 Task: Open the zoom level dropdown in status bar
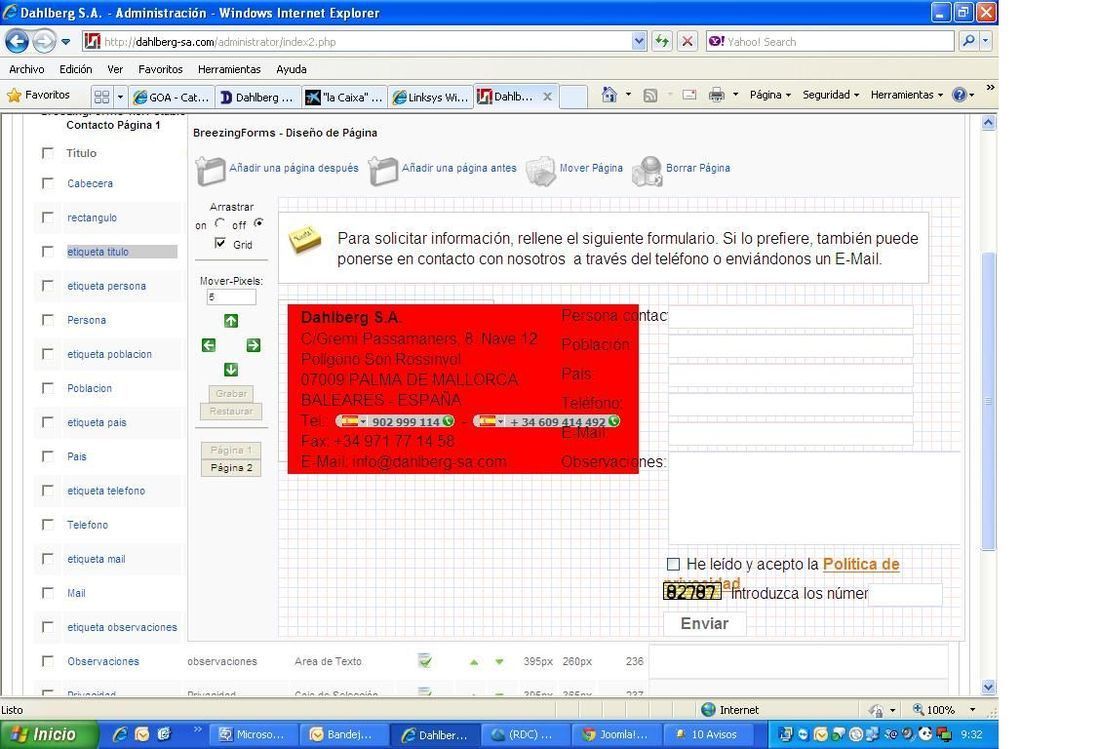[972, 710]
